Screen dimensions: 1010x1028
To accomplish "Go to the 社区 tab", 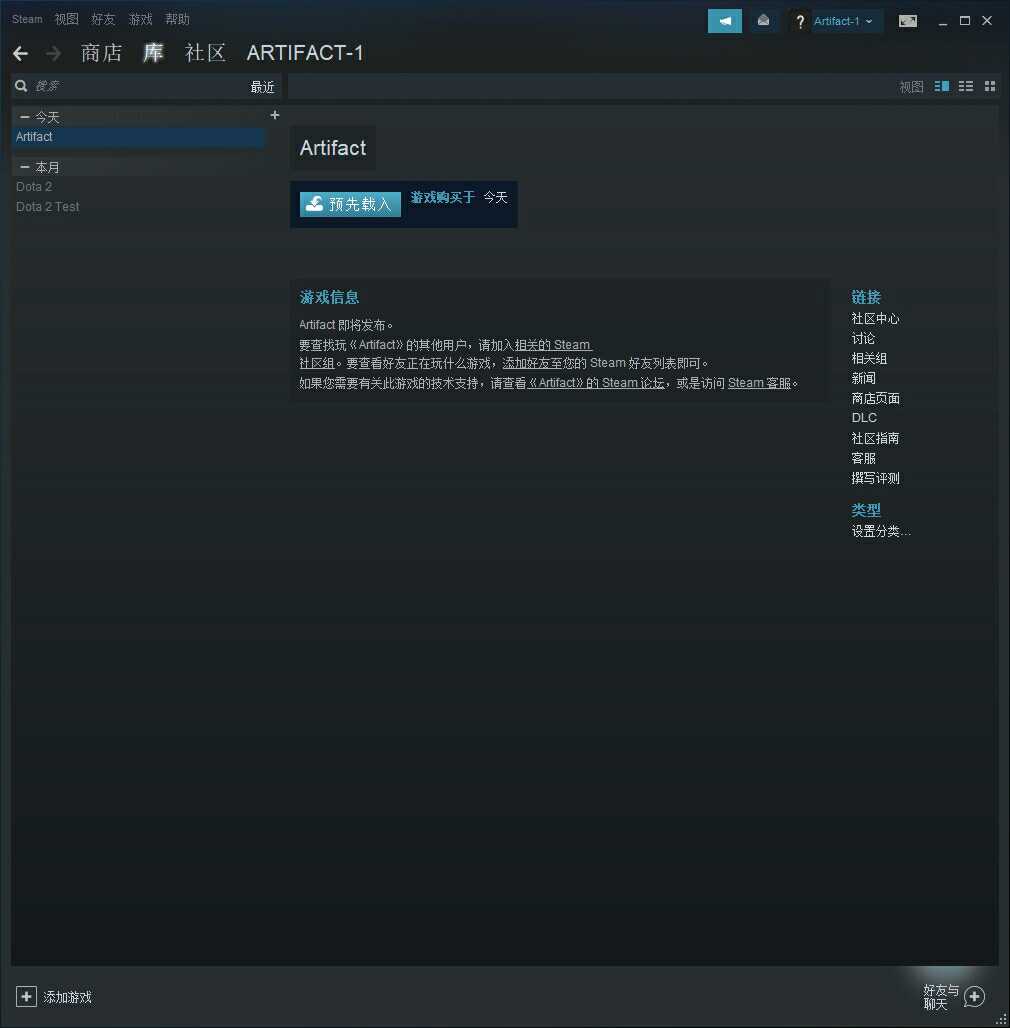I will pos(205,53).
